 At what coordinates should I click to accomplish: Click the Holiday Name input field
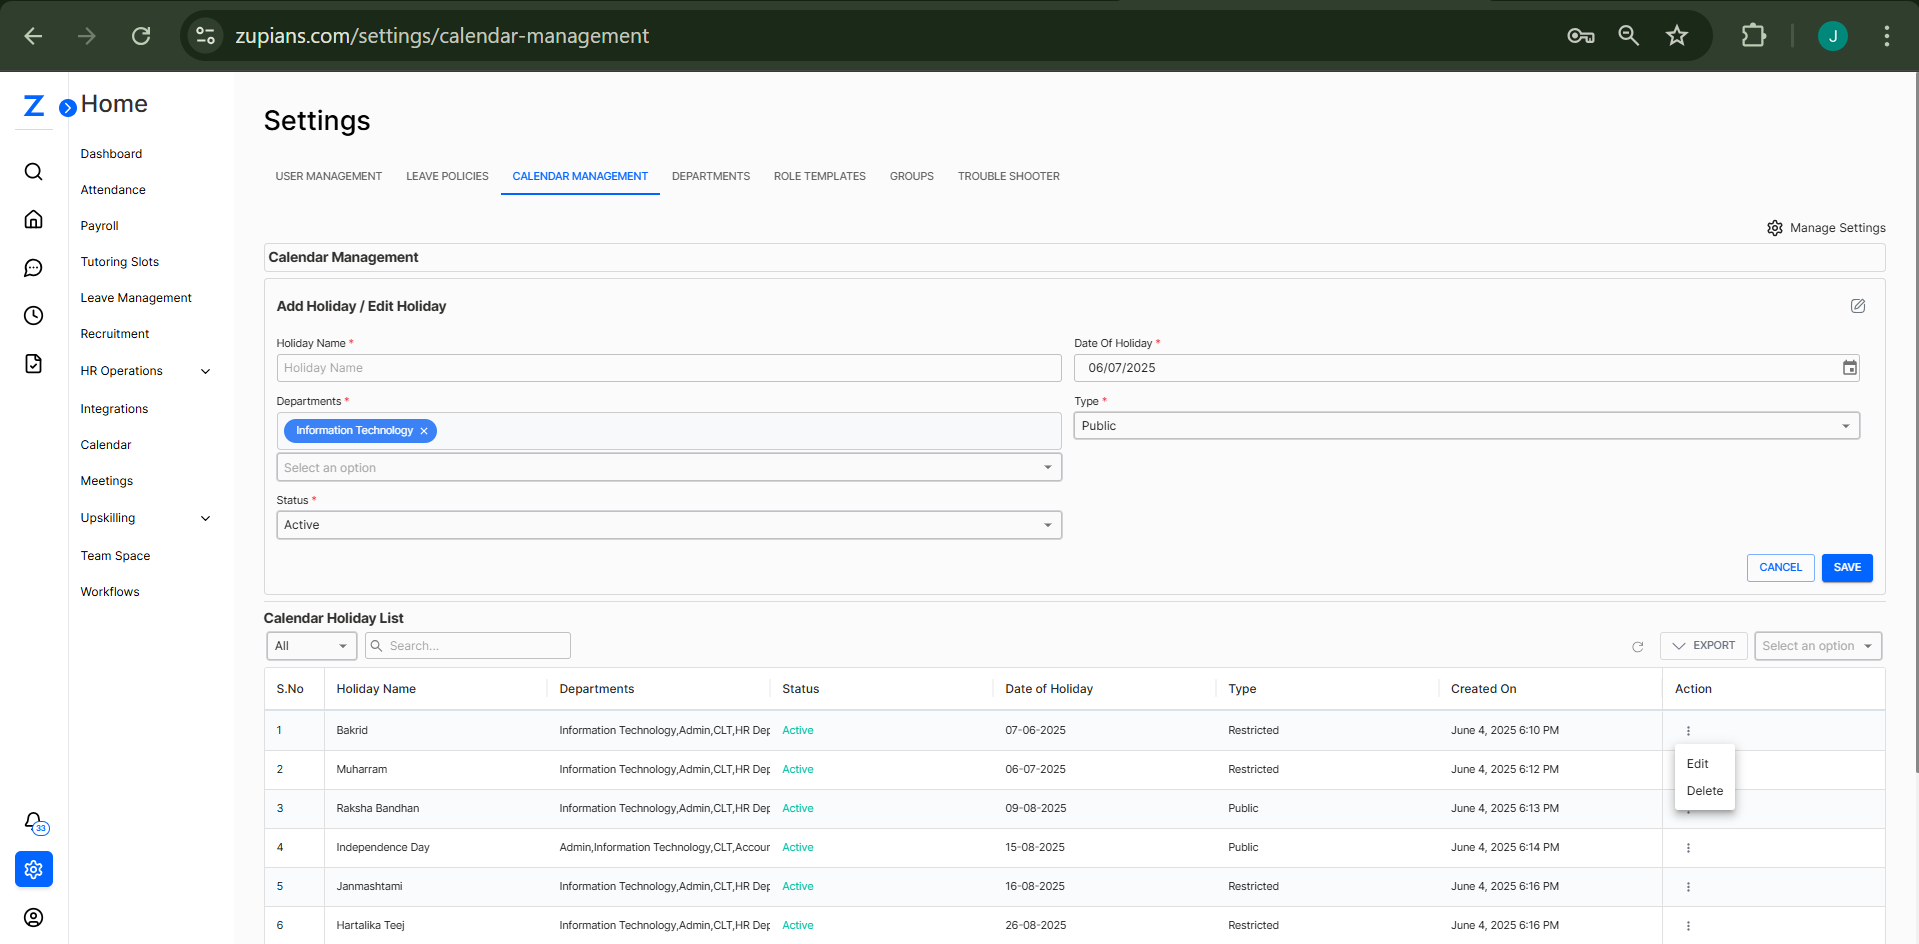pos(668,368)
